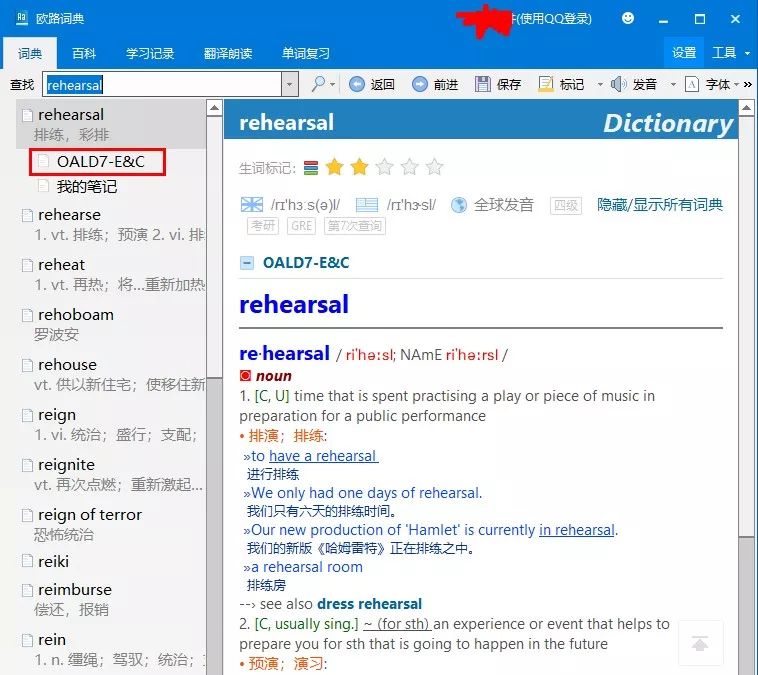Image resolution: width=758 pixels, height=675 pixels.
Task: Switch to the 百科 tab
Action: pyautogui.click(x=84, y=53)
